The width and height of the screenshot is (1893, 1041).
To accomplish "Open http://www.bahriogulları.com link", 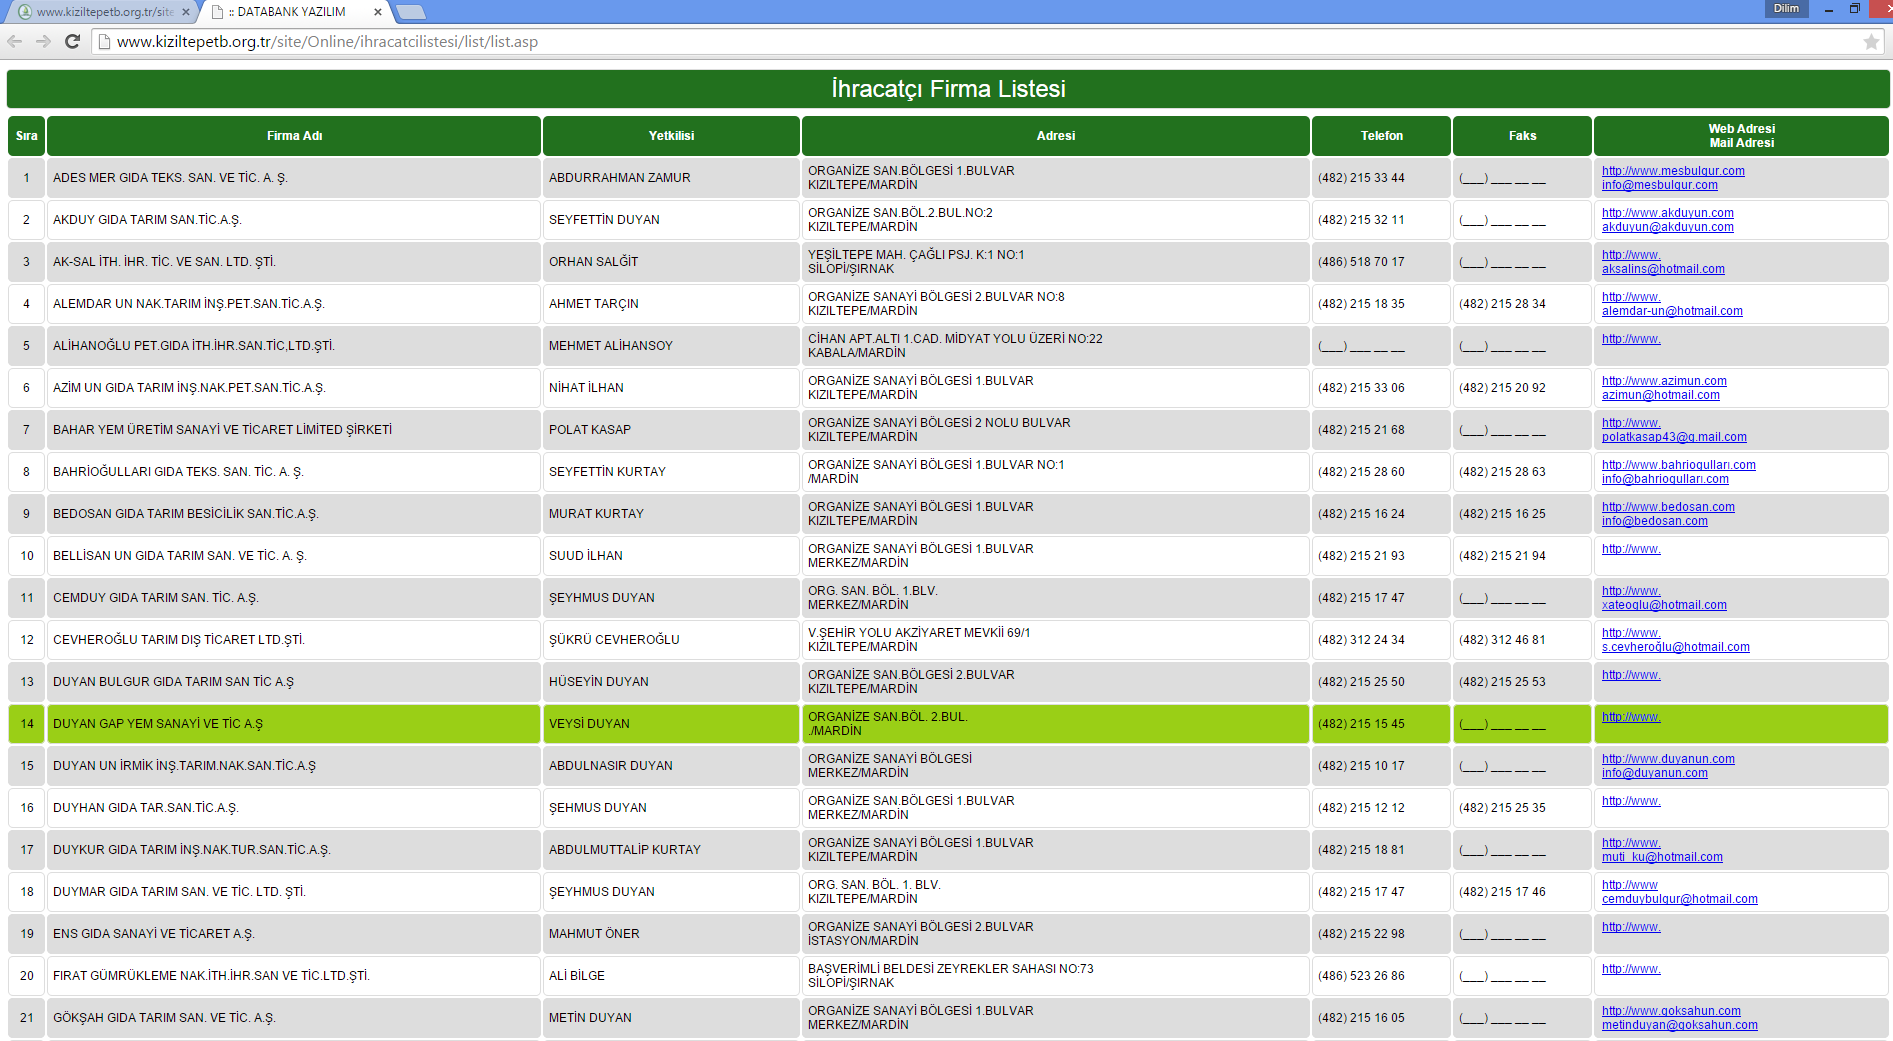I will pyautogui.click(x=1679, y=465).
